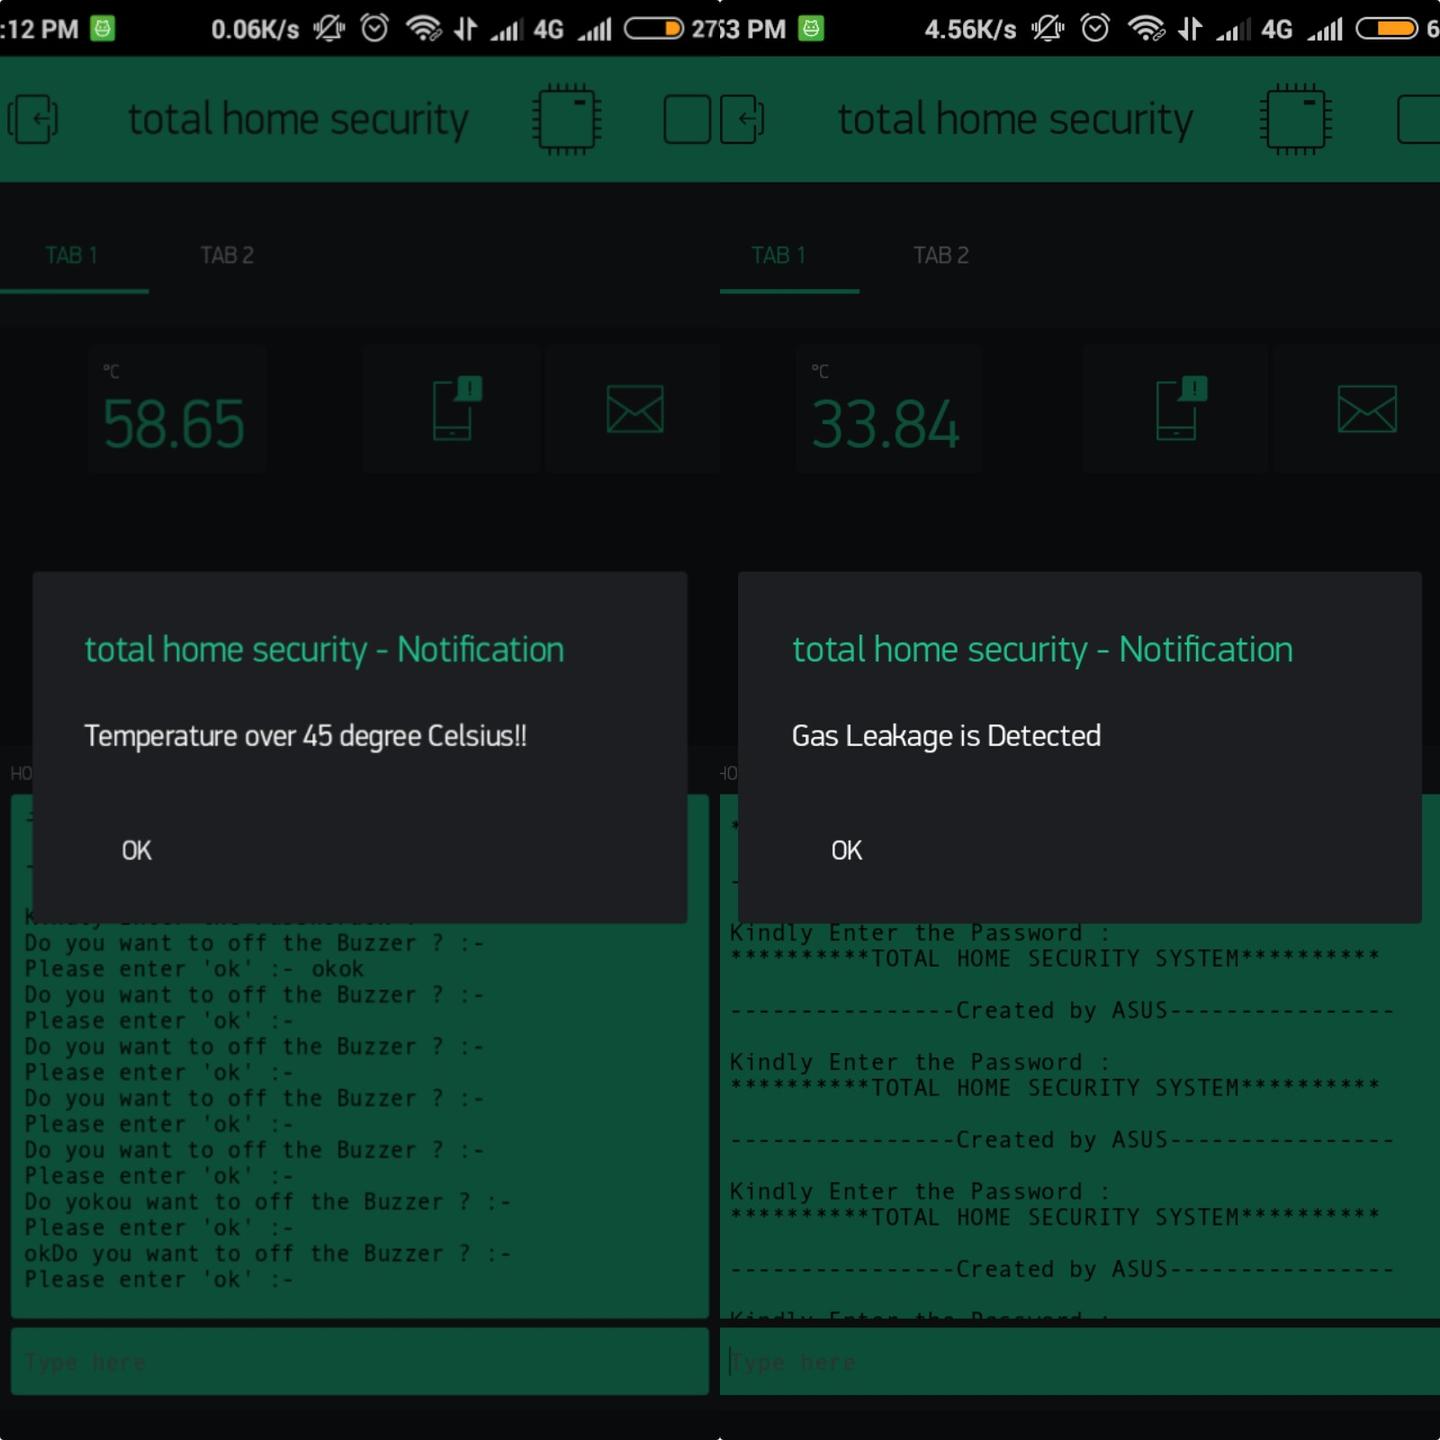This screenshot has width=1440, height=1440.
Task: Tap the notification phone widget beside 33.84
Action: (1176, 408)
